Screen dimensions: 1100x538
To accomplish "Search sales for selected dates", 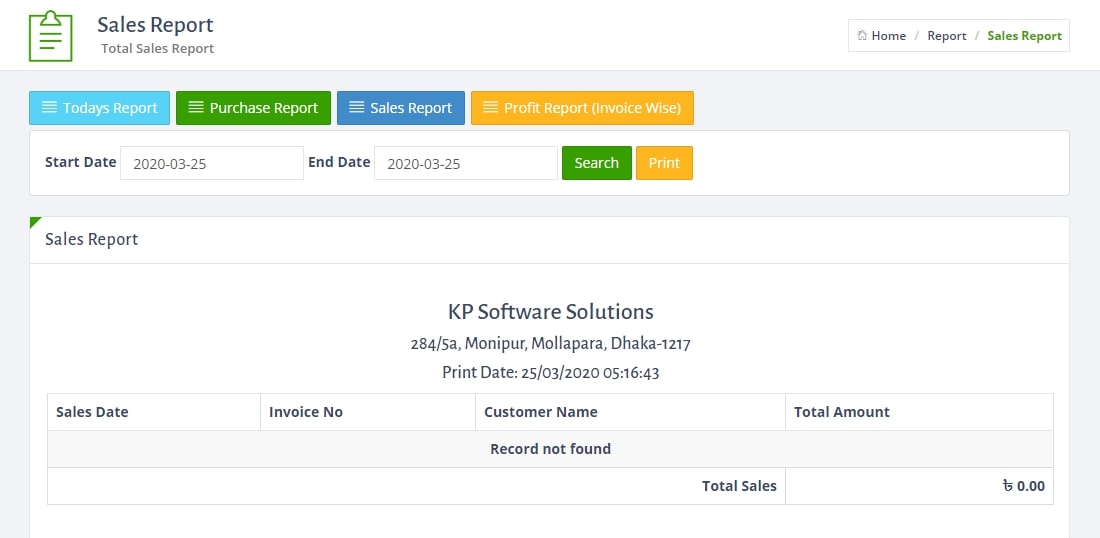I will click(596, 163).
